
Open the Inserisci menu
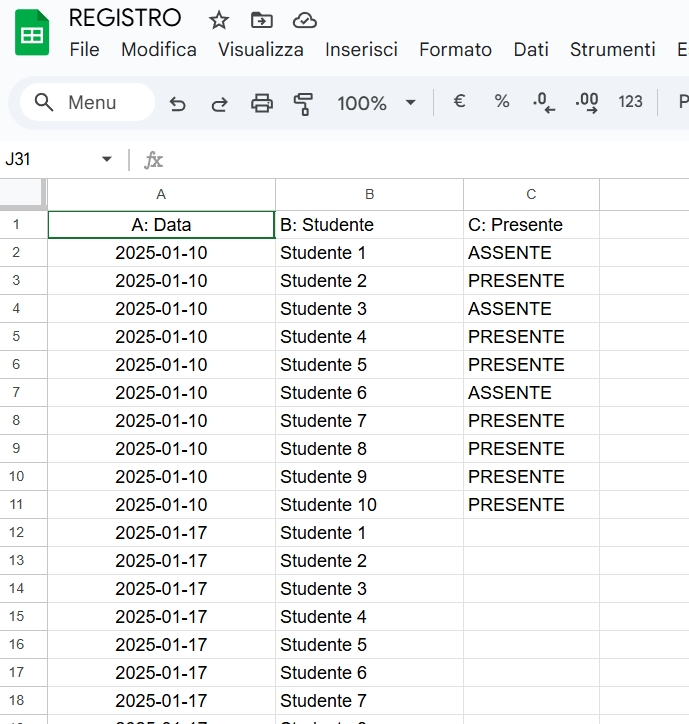361,49
